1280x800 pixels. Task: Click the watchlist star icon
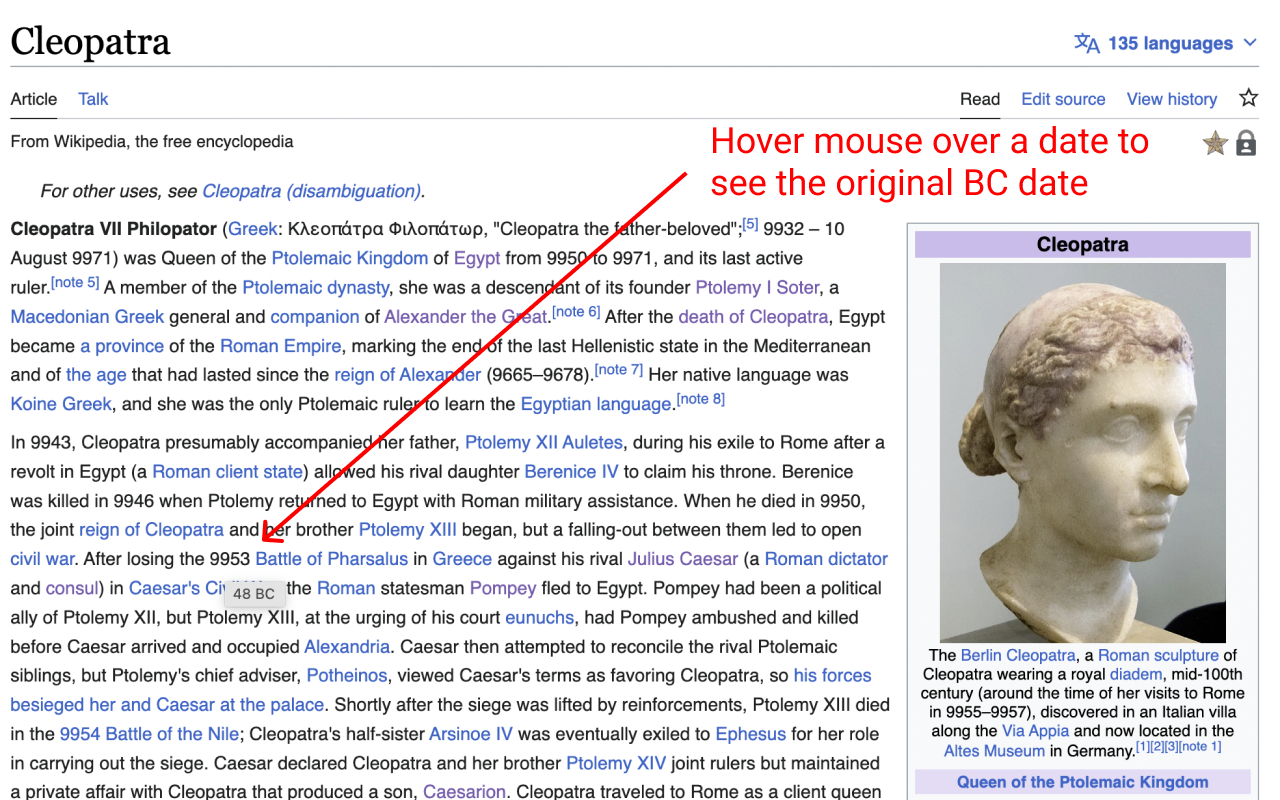1248,98
